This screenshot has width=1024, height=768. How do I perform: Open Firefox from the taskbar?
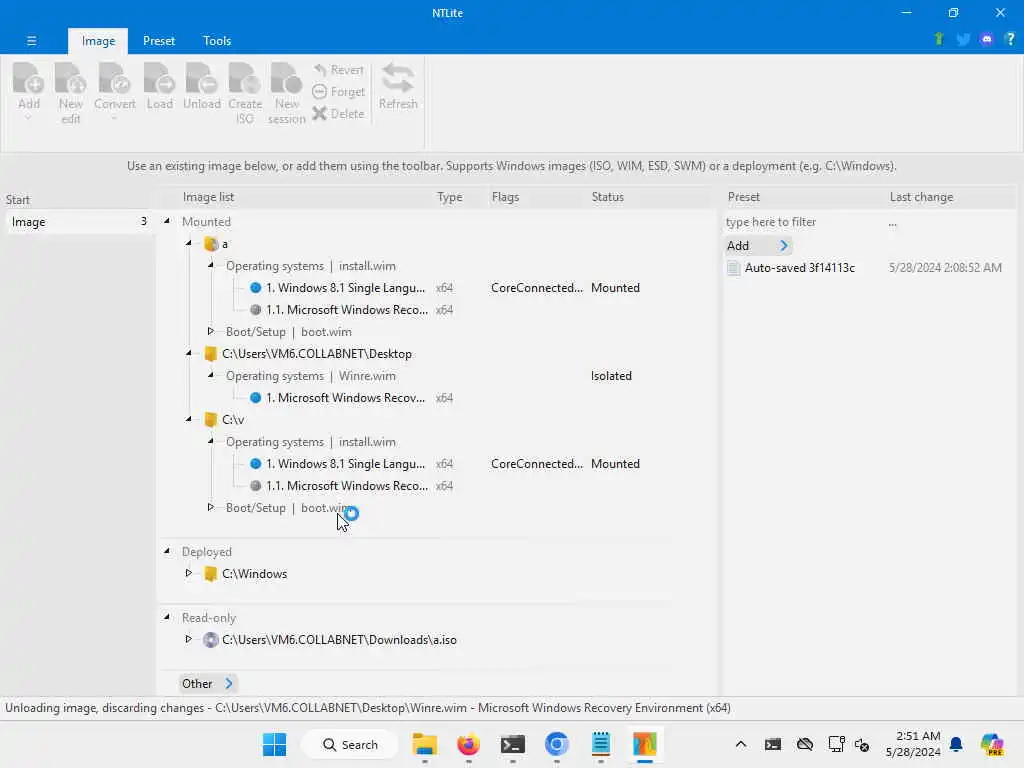click(468, 744)
